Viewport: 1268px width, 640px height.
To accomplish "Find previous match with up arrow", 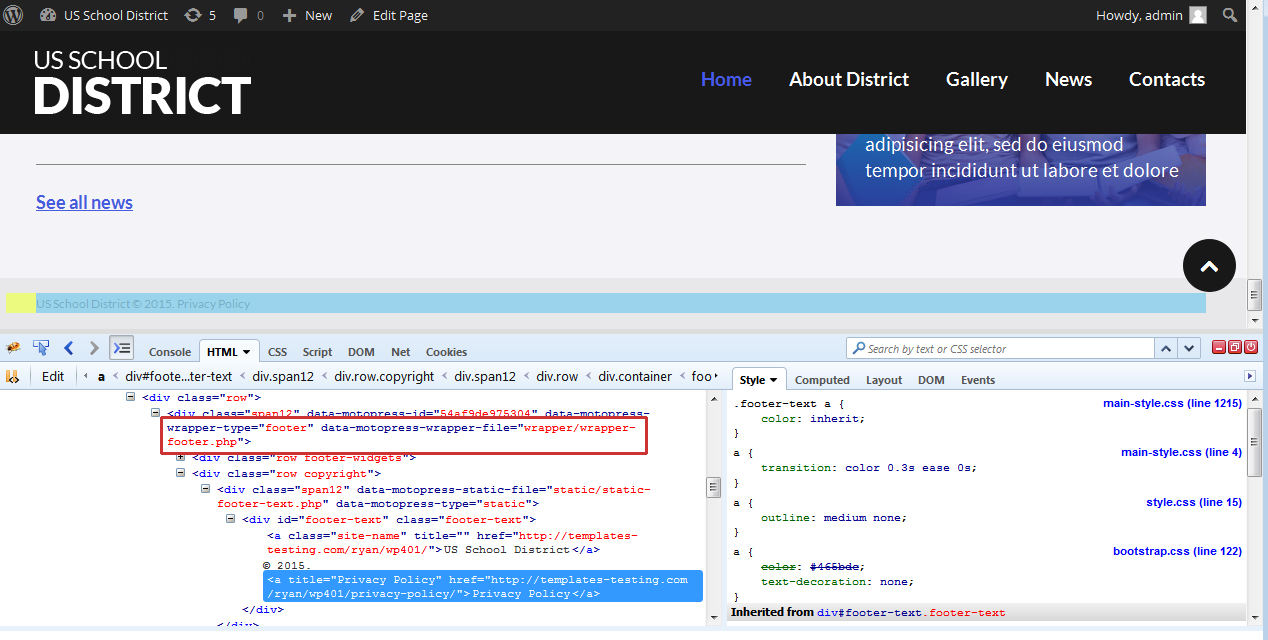I will [x=1166, y=348].
